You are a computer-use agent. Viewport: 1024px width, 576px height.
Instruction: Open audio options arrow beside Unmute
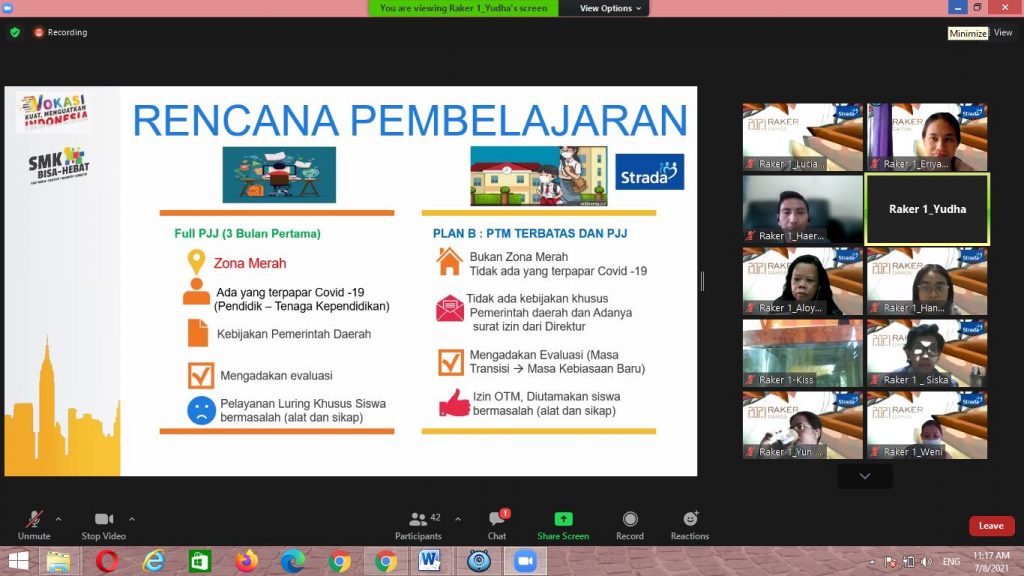click(58, 519)
